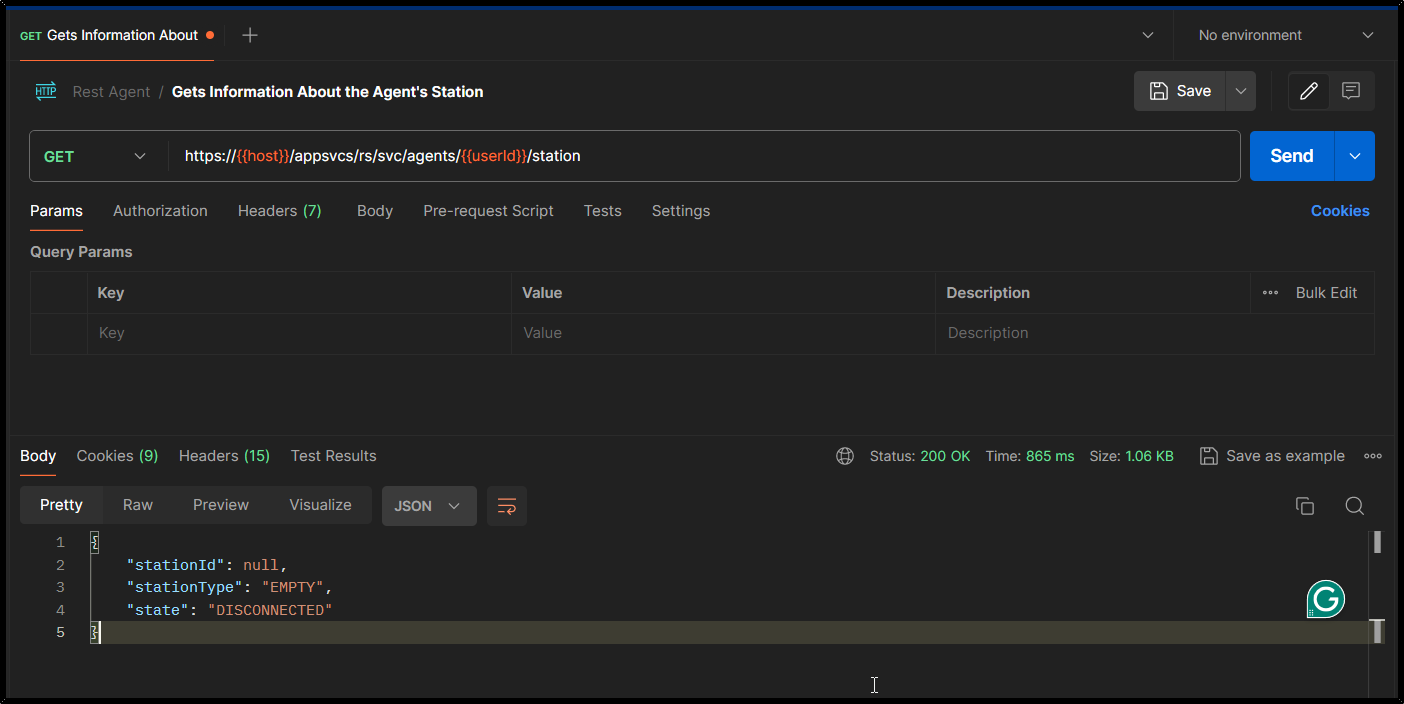
Task: Open the Tests tab
Action: pos(603,211)
